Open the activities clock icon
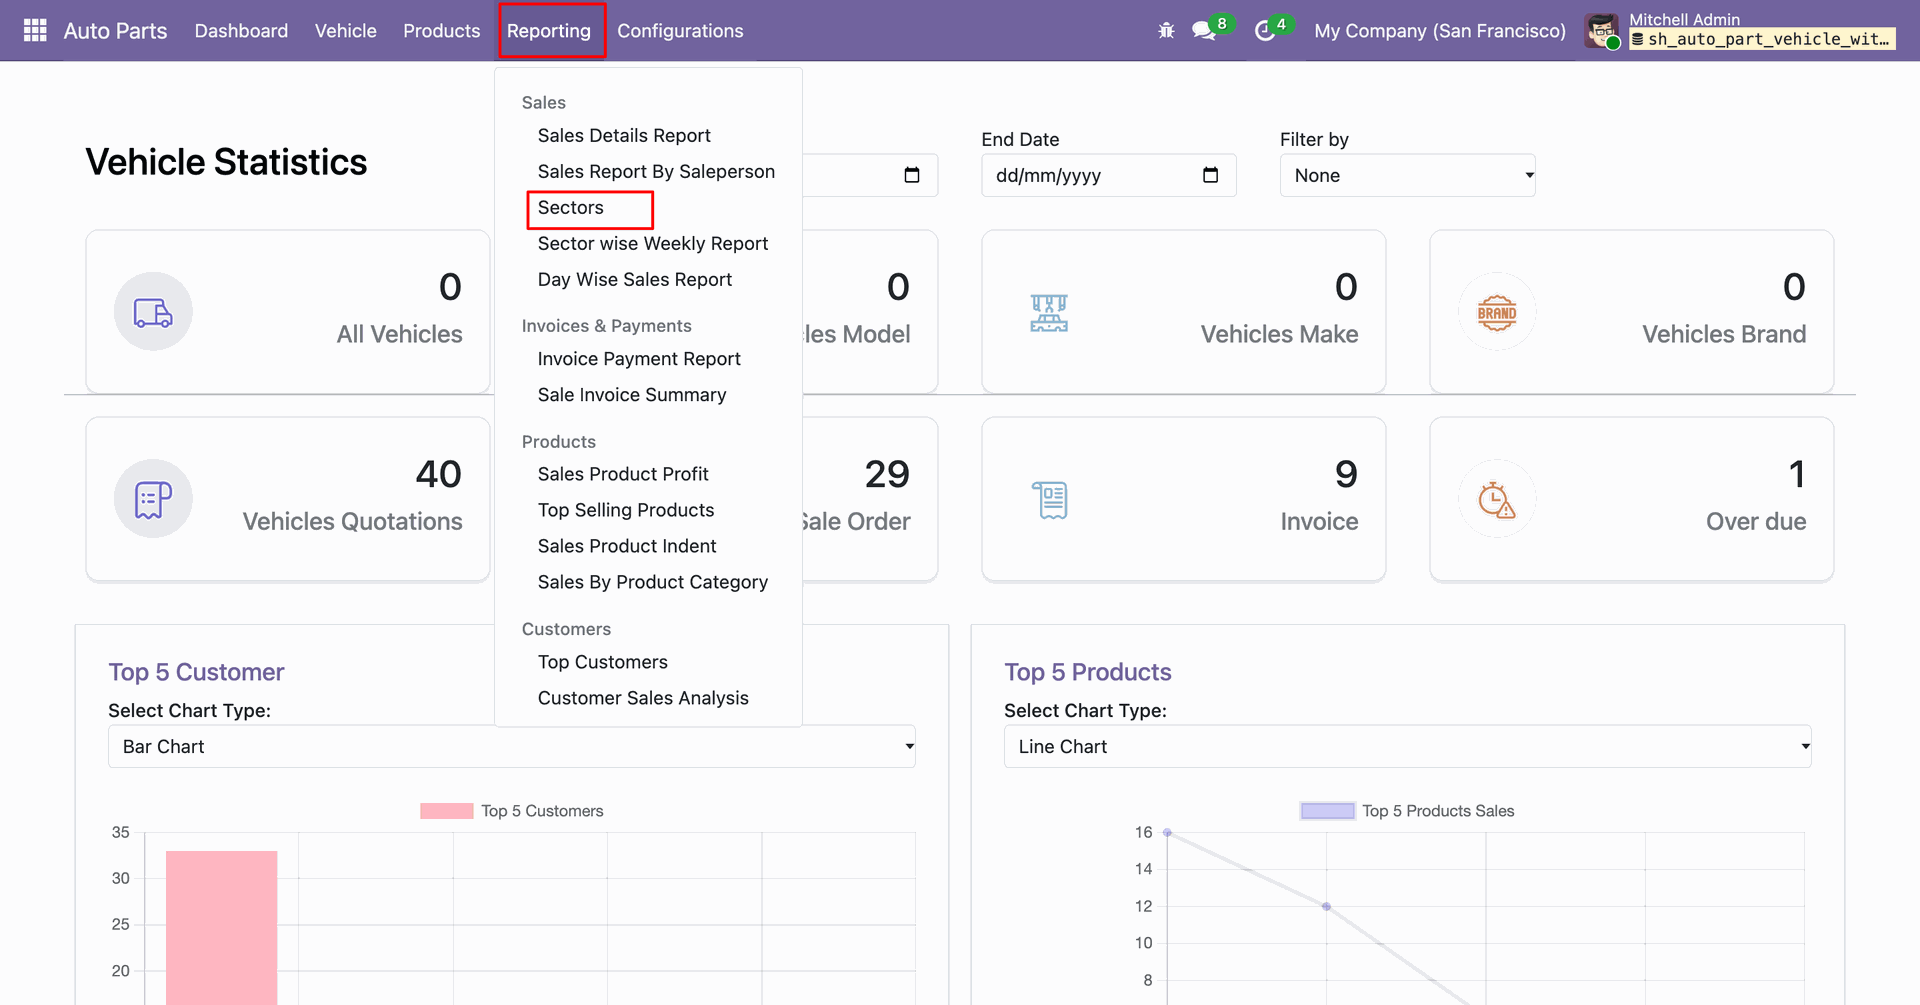Screen dimensions: 1920x1005 pos(1265,31)
